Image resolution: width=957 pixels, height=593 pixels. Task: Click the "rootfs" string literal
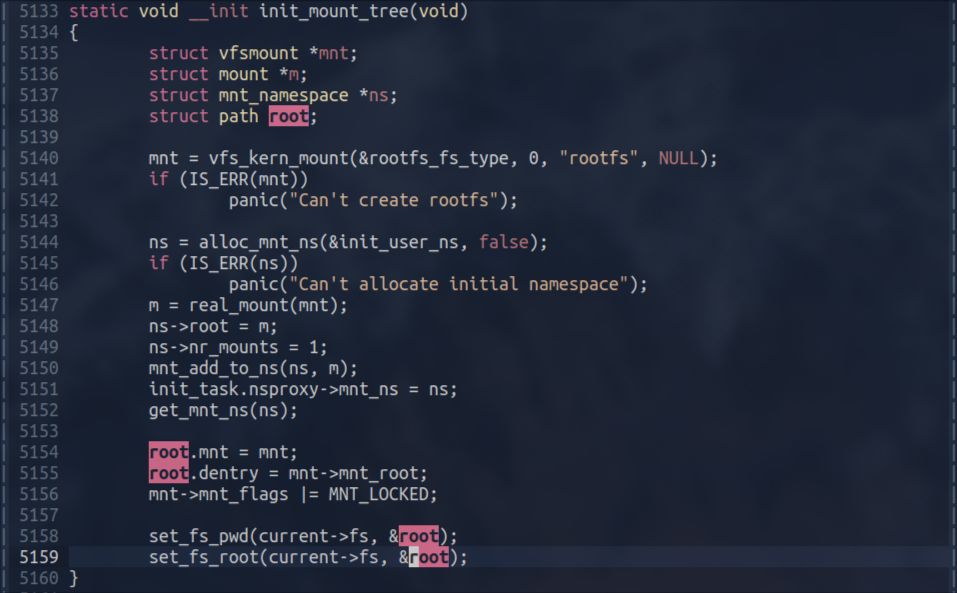click(598, 158)
